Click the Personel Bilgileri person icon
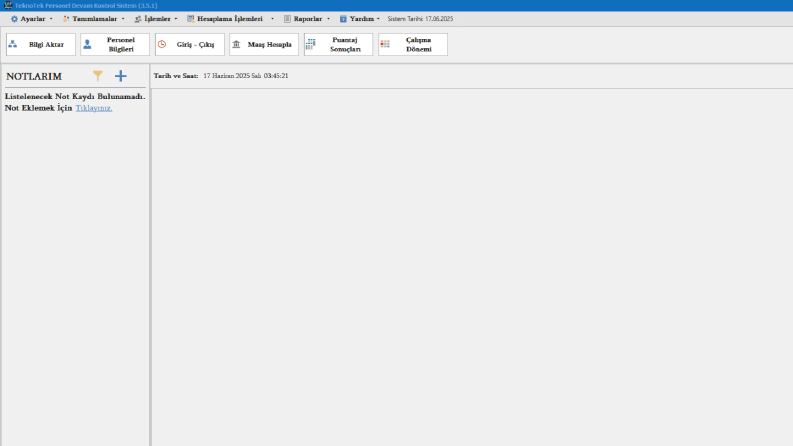The image size is (793, 446). coord(87,44)
